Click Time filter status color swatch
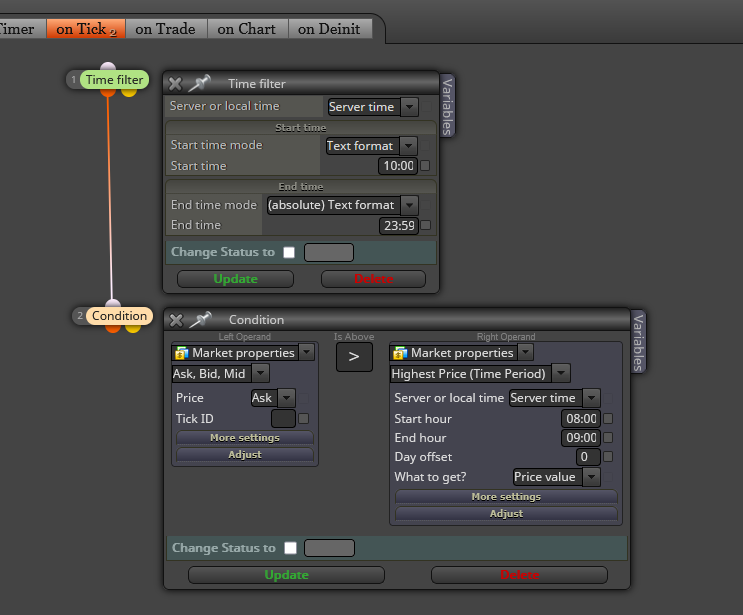Image resolution: width=743 pixels, height=615 pixels. tap(329, 253)
